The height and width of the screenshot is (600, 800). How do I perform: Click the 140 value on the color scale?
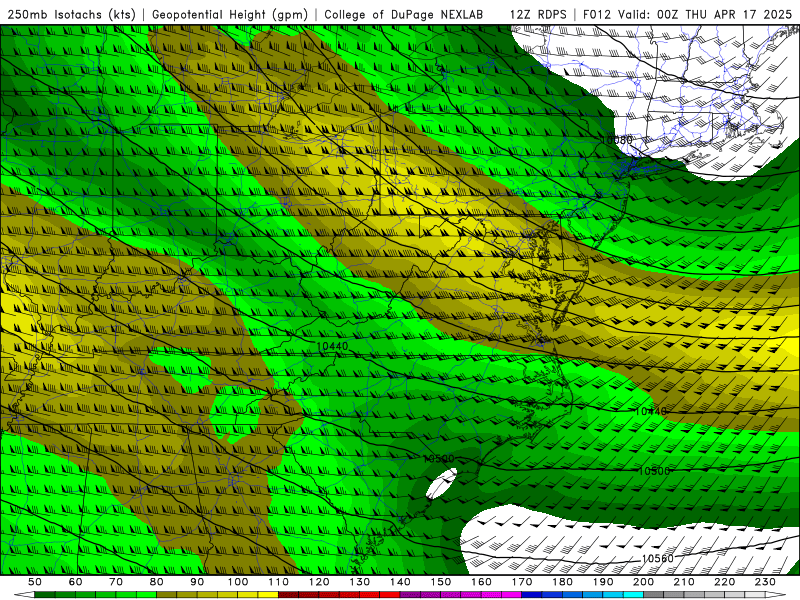[400, 582]
